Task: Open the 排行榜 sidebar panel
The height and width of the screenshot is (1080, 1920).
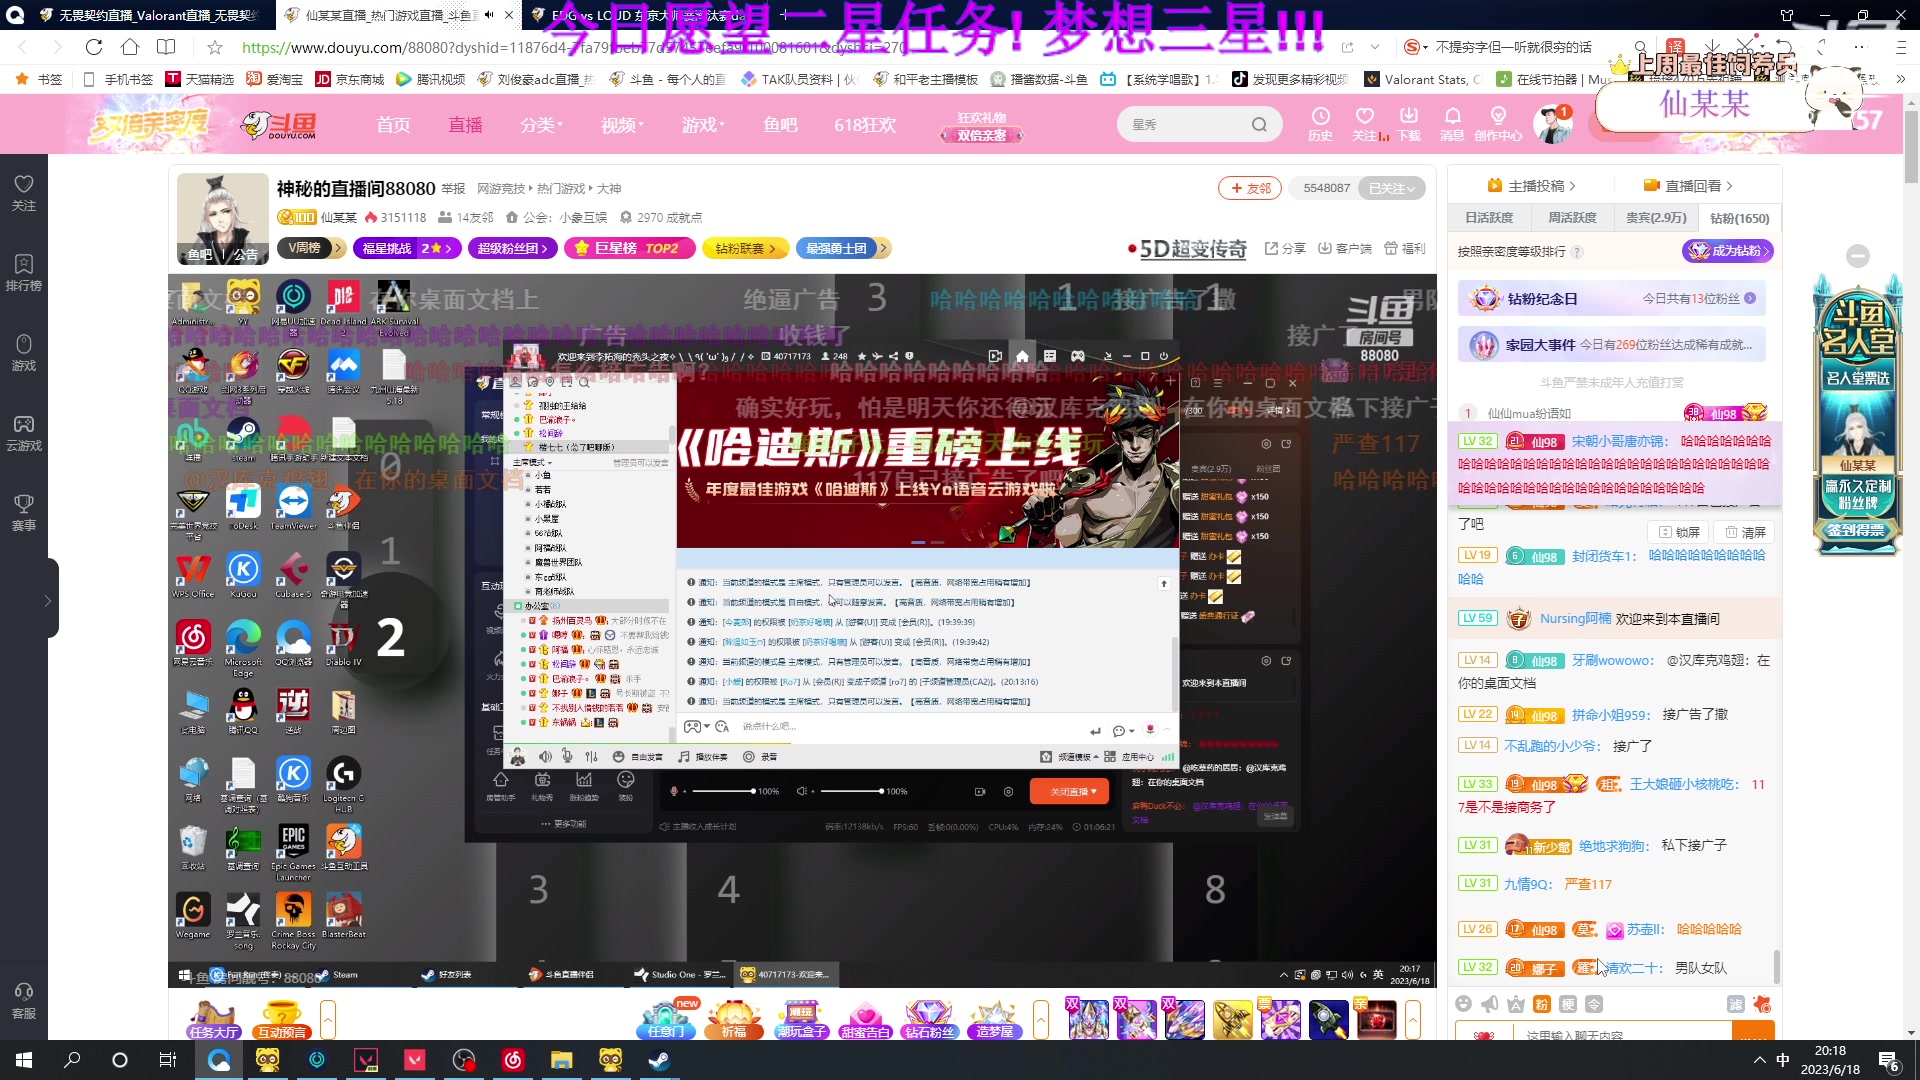Action: [x=23, y=270]
